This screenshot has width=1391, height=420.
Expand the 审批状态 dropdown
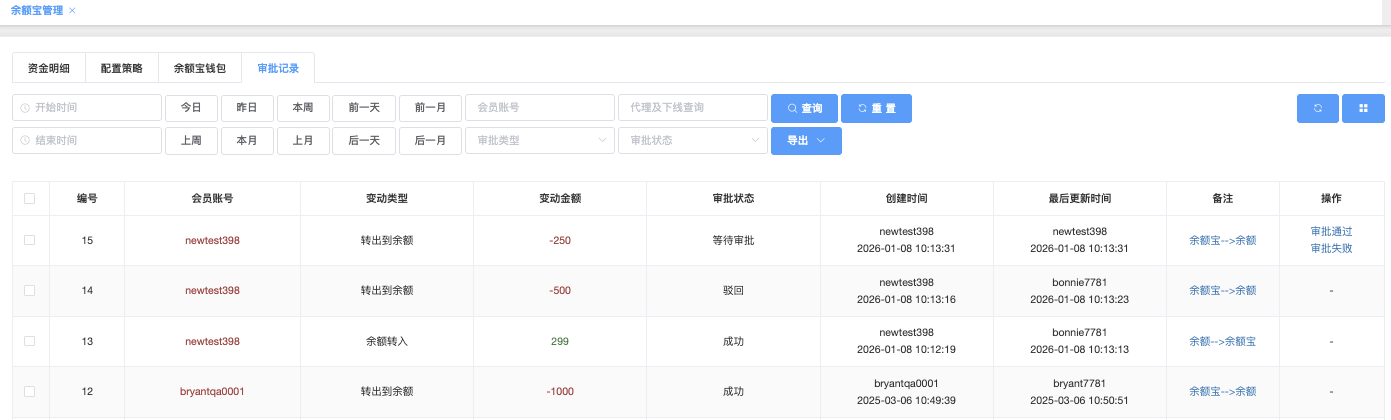(692, 141)
